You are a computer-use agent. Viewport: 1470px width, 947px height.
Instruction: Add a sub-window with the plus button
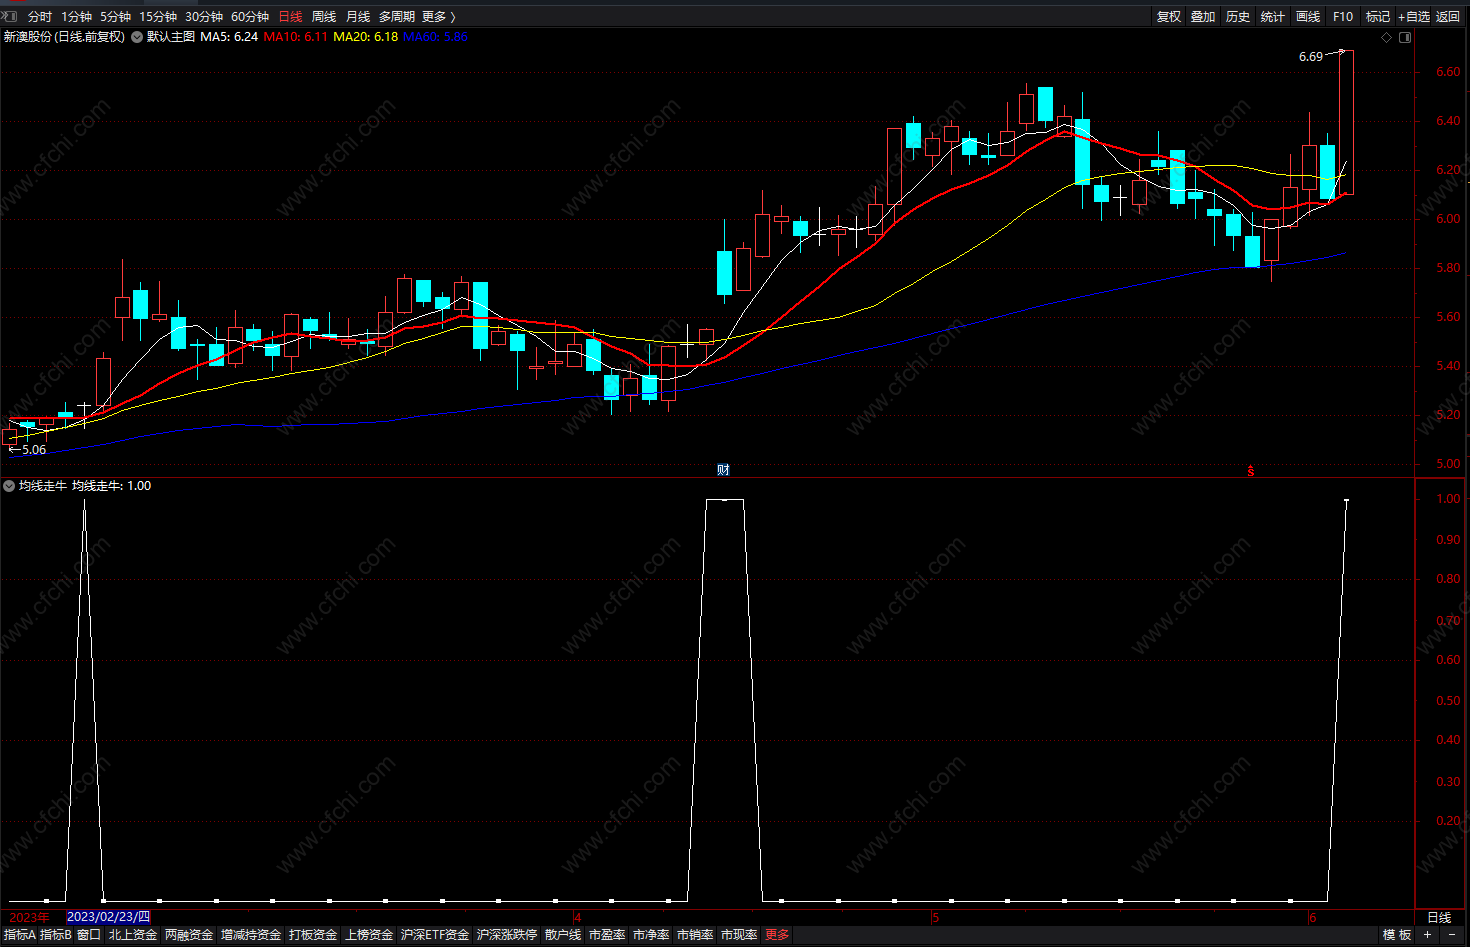pyautogui.click(x=1428, y=935)
